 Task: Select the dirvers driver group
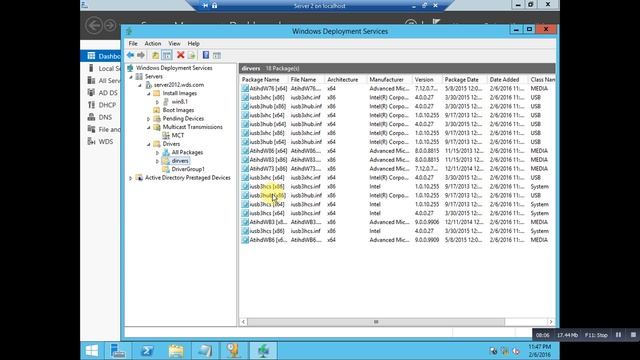180,161
